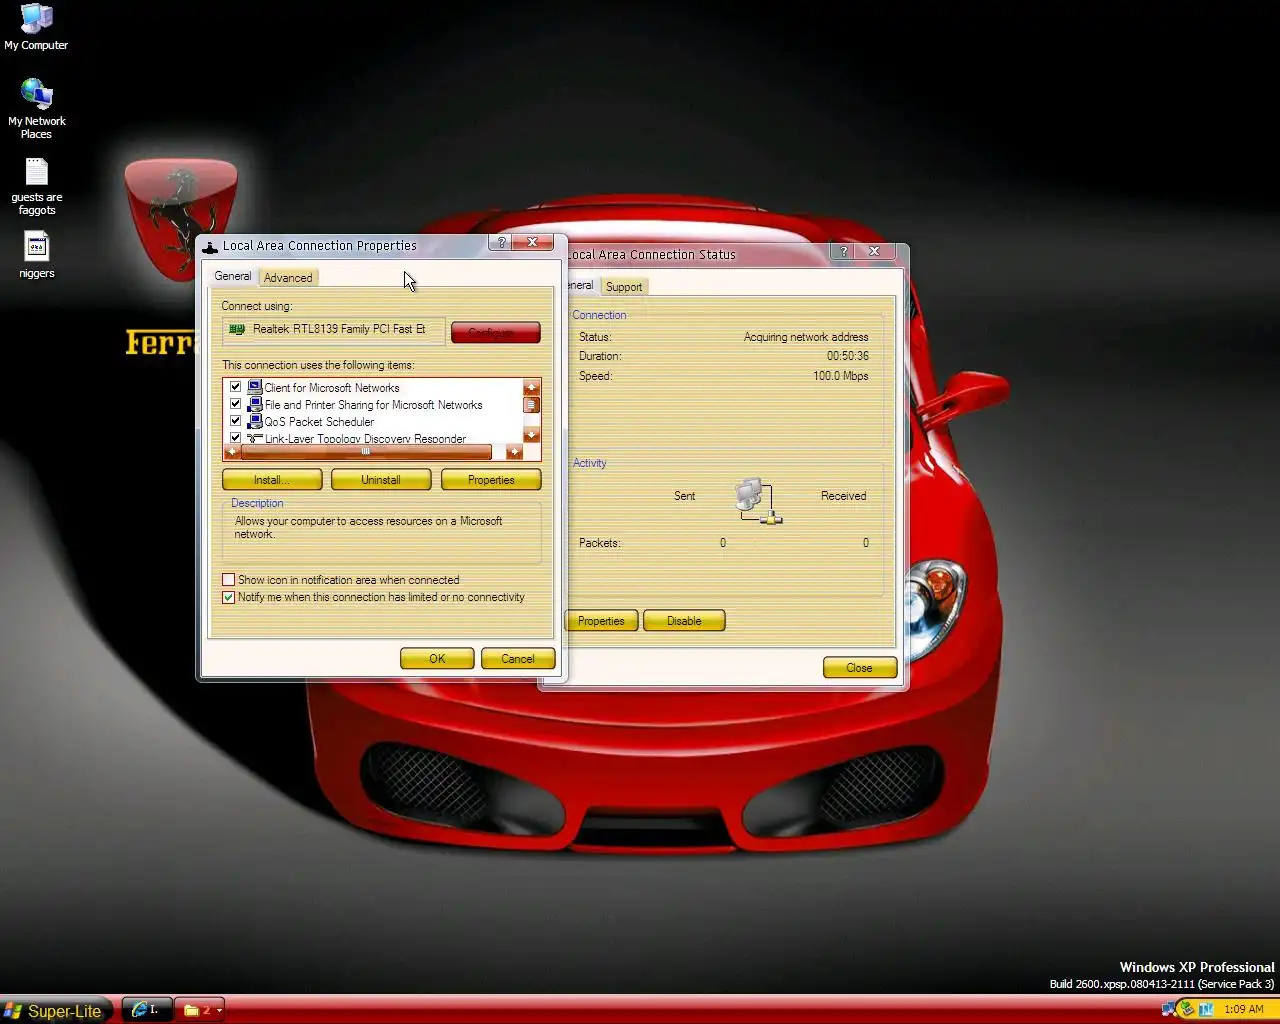The image size is (1280, 1024).
Task: Click the Windows flag logo on Start
Action: tap(13, 1011)
